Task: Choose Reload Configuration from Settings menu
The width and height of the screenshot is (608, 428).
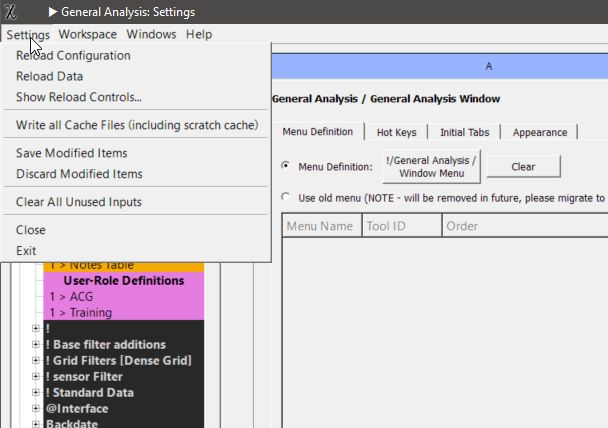Action: tap(136, 55)
